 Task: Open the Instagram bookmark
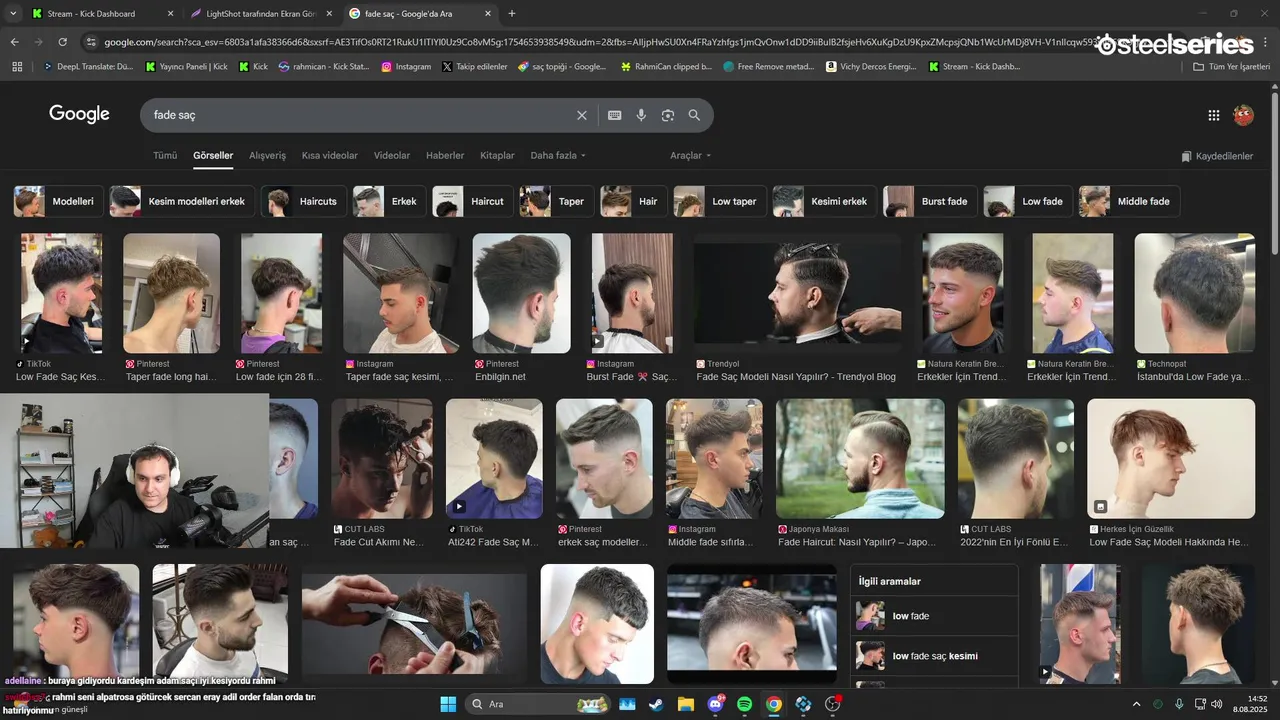[406, 67]
